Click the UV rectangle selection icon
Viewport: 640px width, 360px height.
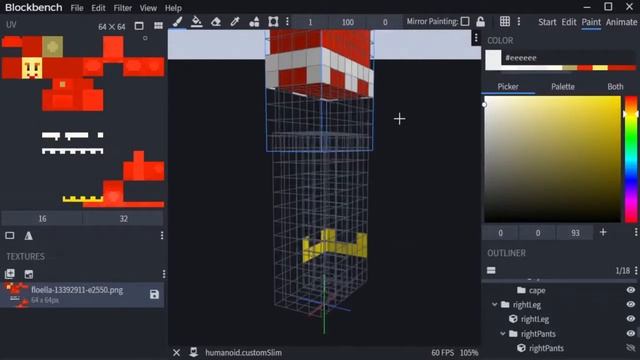click(x=10, y=236)
